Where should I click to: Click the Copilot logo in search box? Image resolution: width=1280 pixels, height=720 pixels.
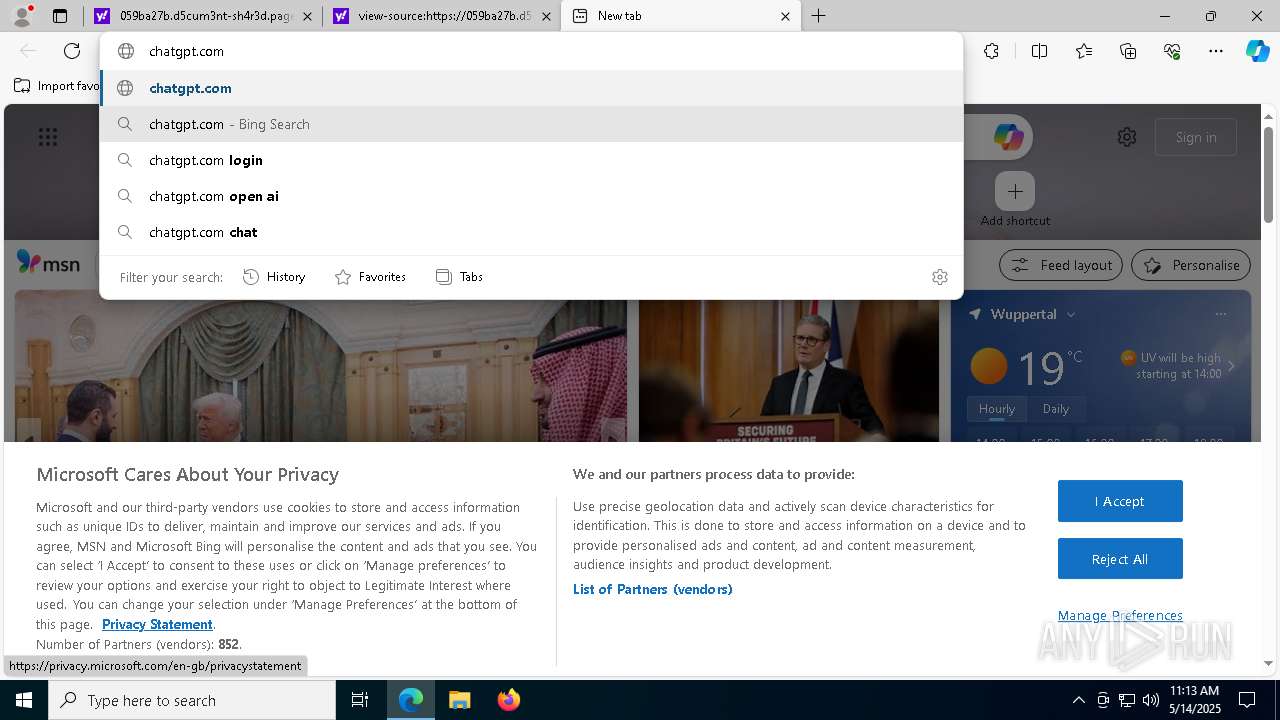[x=1008, y=137]
